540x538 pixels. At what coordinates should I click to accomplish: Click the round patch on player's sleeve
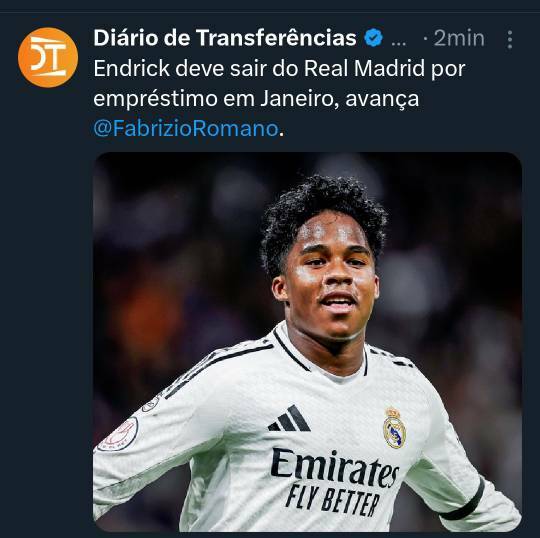[x=118, y=435]
